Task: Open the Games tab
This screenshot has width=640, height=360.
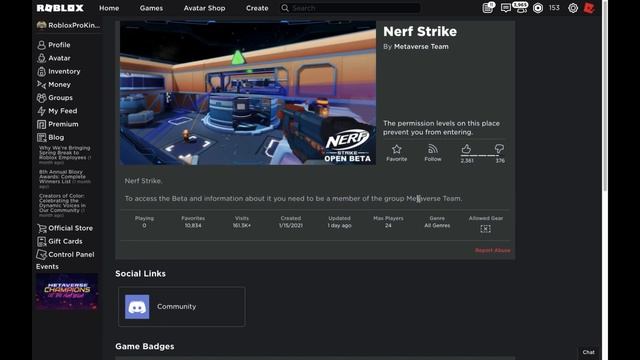Action: pos(151,8)
